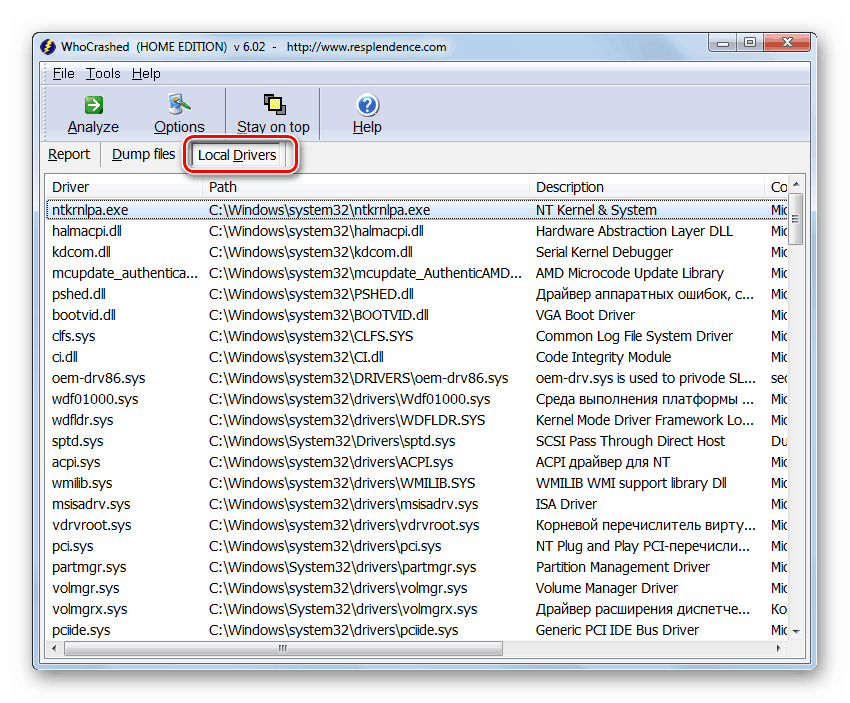
Task: Select the ci.dll driver row
Action: [x=417, y=358]
